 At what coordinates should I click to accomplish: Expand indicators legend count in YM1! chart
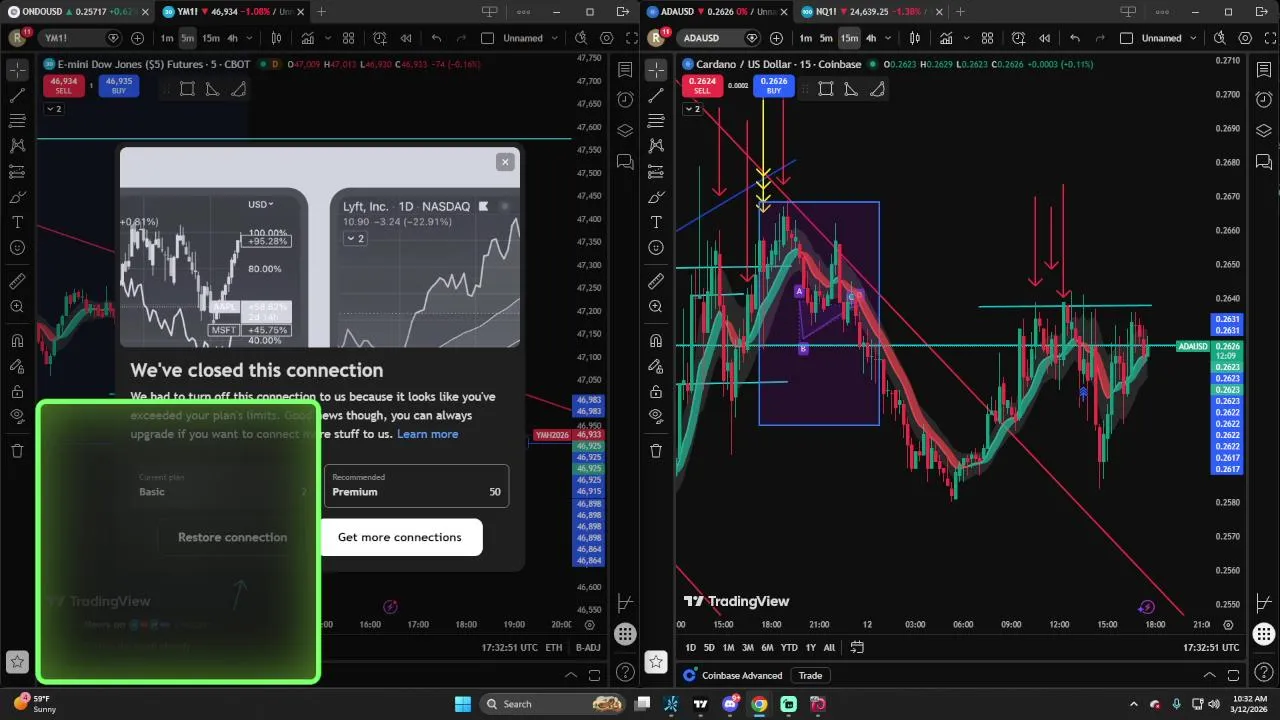click(53, 109)
